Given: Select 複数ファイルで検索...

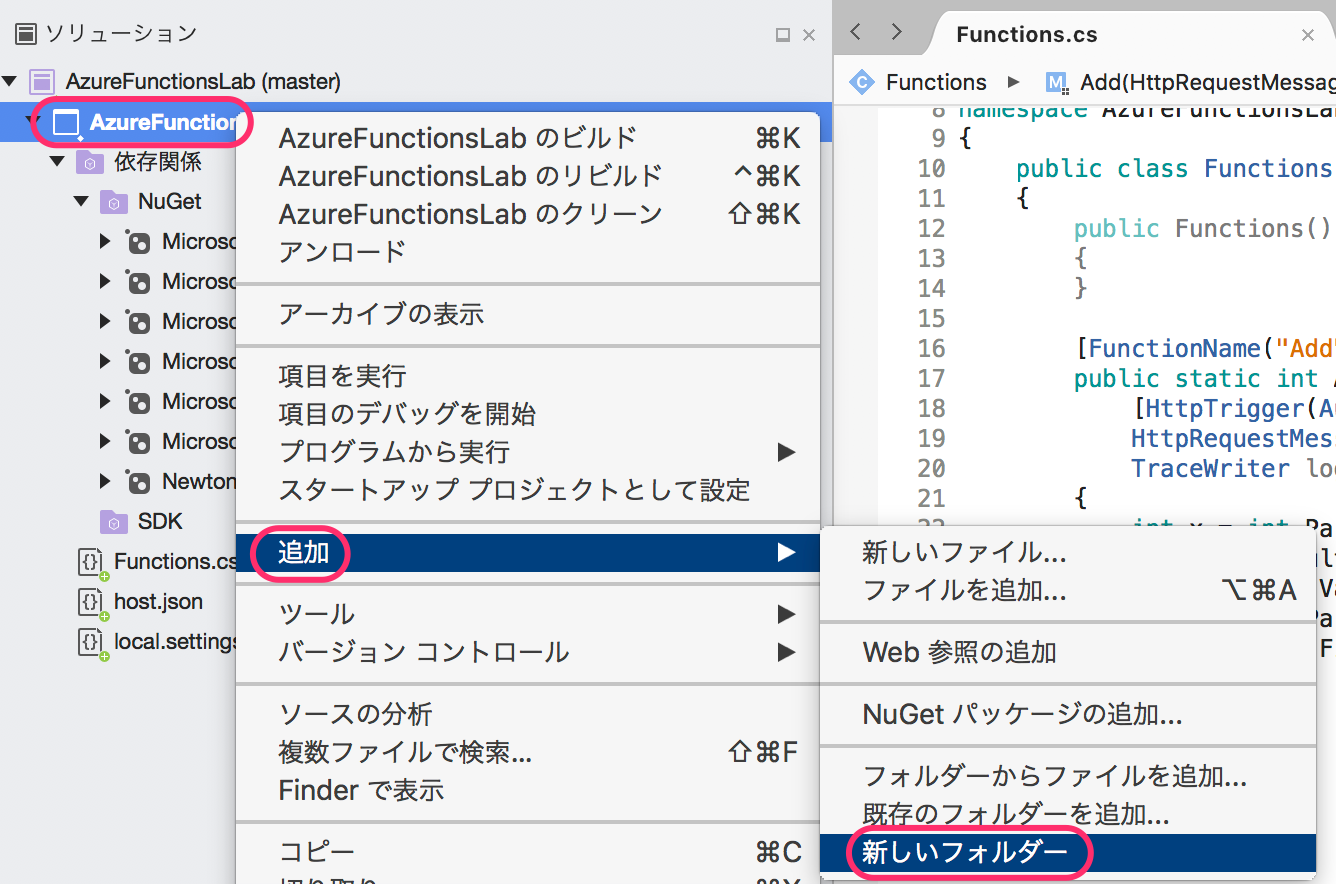Looking at the screenshot, I should coord(528,752).
